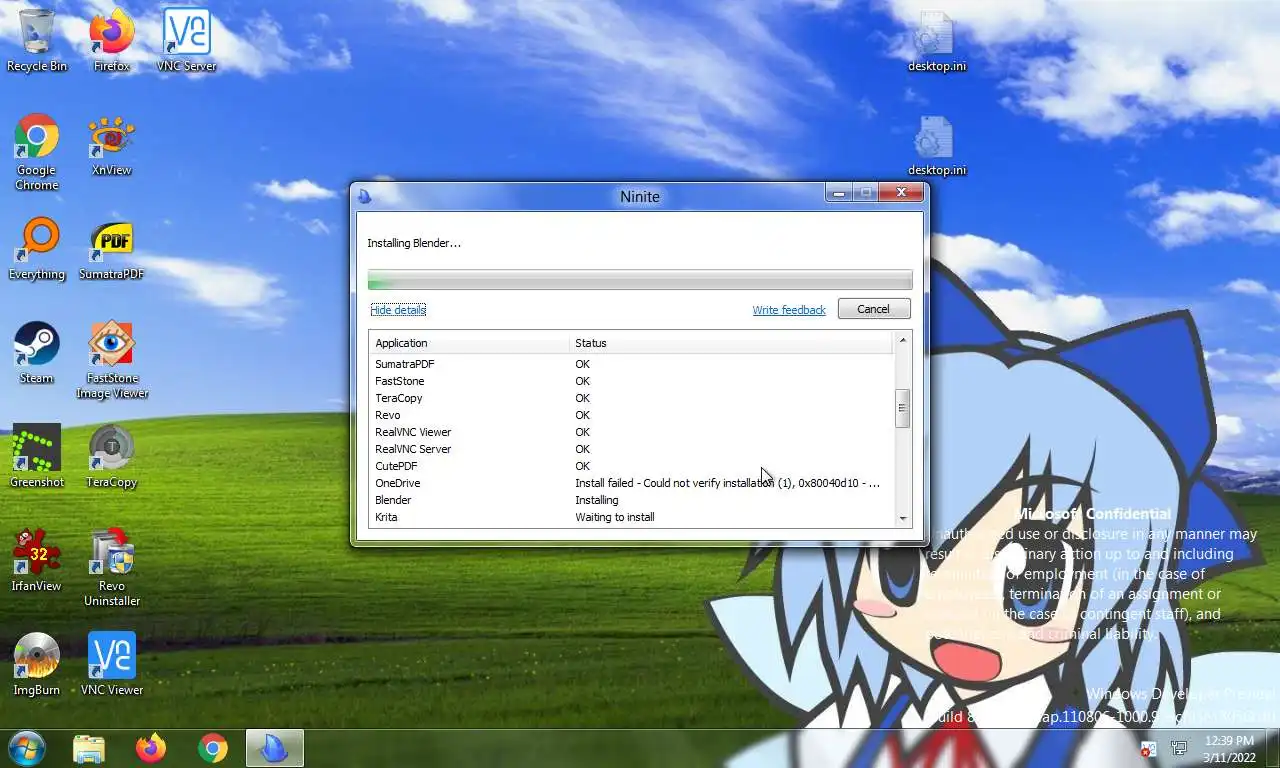Click the installation progress bar
Image resolution: width=1280 pixels, height=768 pixels.
[x=640, y=280]
